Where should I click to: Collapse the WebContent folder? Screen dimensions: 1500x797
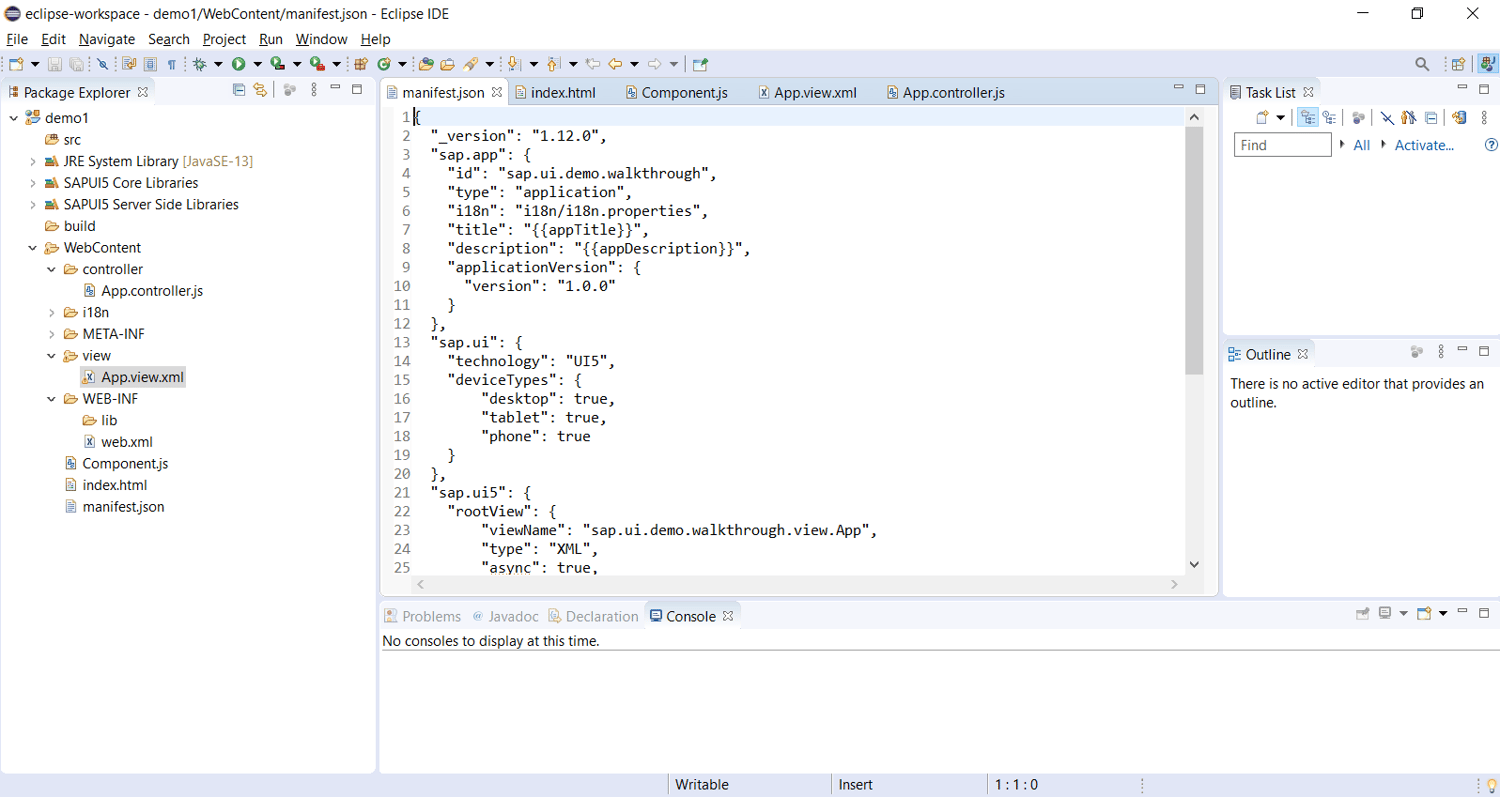click(x=32, y=247)
